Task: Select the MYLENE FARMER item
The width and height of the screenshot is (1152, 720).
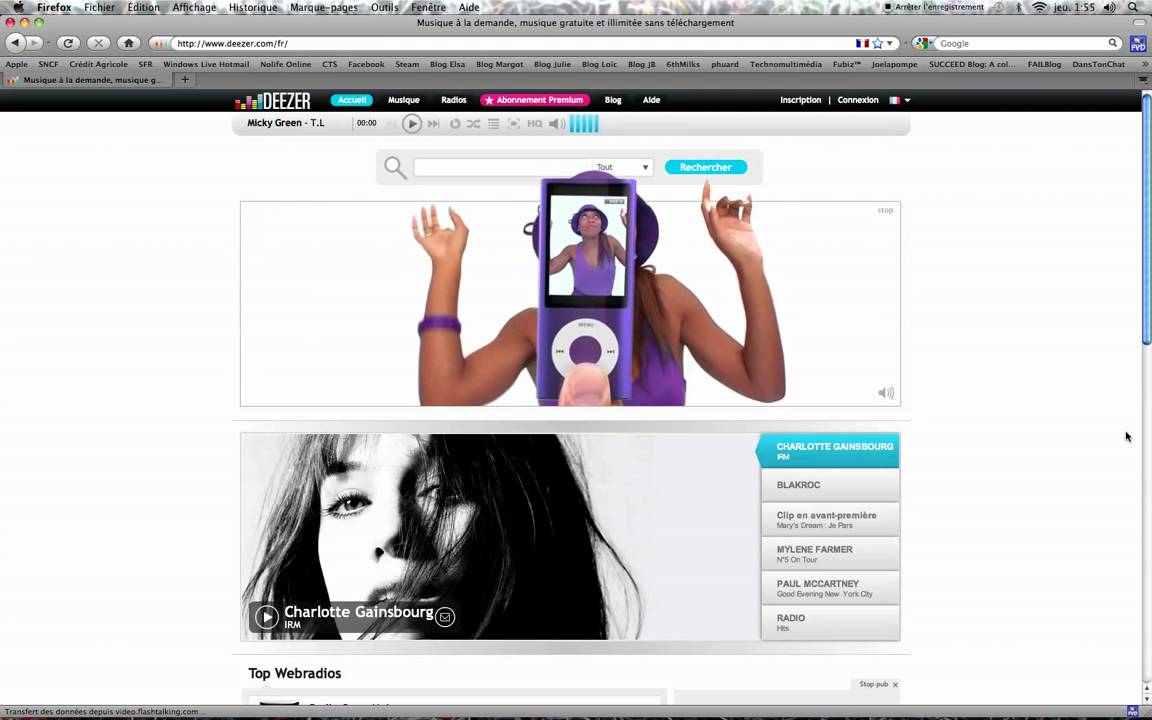Action: click(830, 554)
